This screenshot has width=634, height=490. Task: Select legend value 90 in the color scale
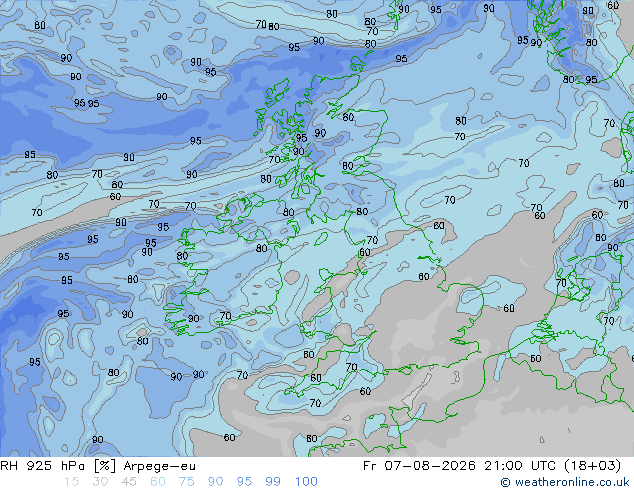coord(215,482)
